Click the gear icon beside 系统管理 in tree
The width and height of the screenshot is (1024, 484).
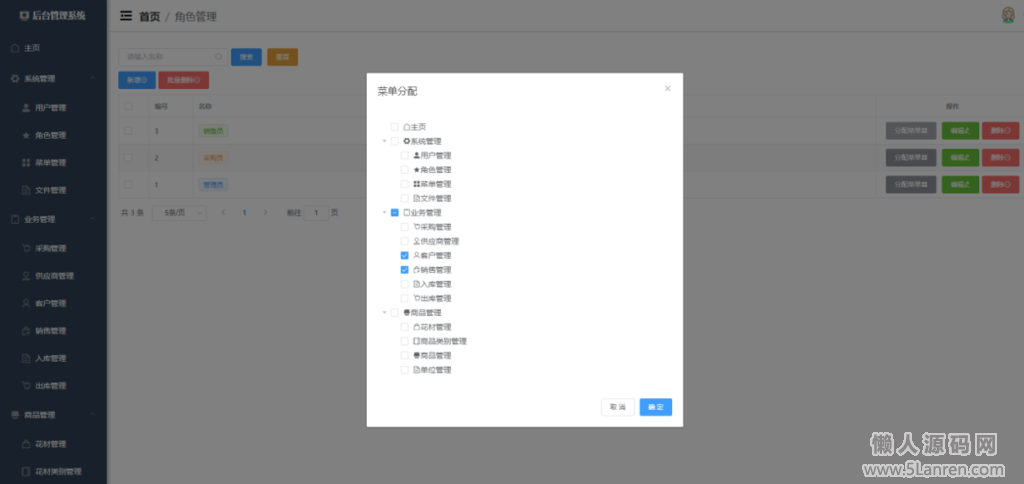tap(407, 141)
